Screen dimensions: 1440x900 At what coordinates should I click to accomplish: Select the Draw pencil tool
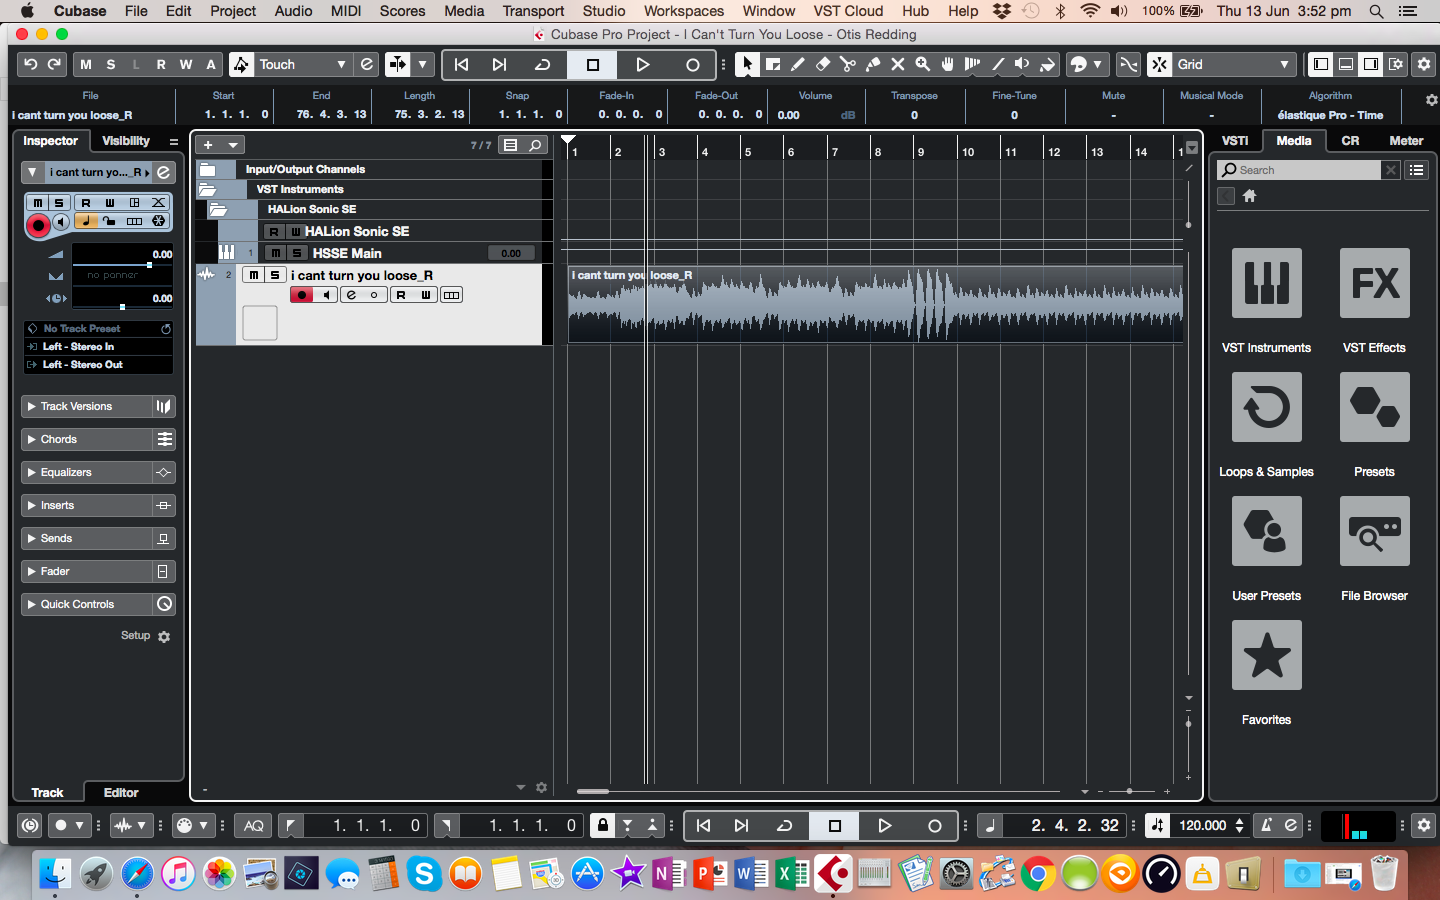797,64
